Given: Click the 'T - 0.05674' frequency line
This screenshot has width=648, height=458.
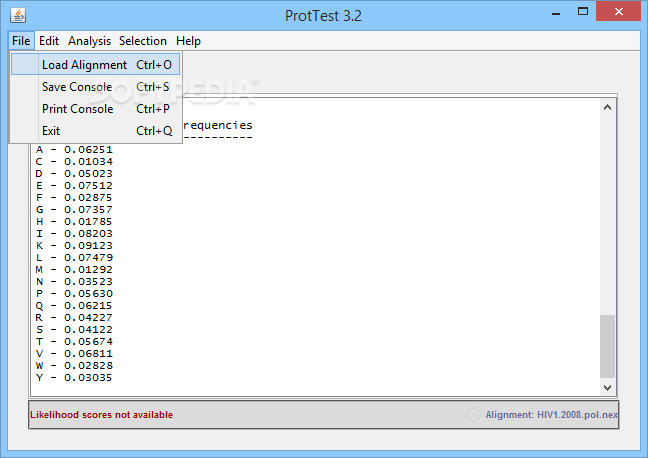Looking at the screenshot, I should (x=74, y=341).
